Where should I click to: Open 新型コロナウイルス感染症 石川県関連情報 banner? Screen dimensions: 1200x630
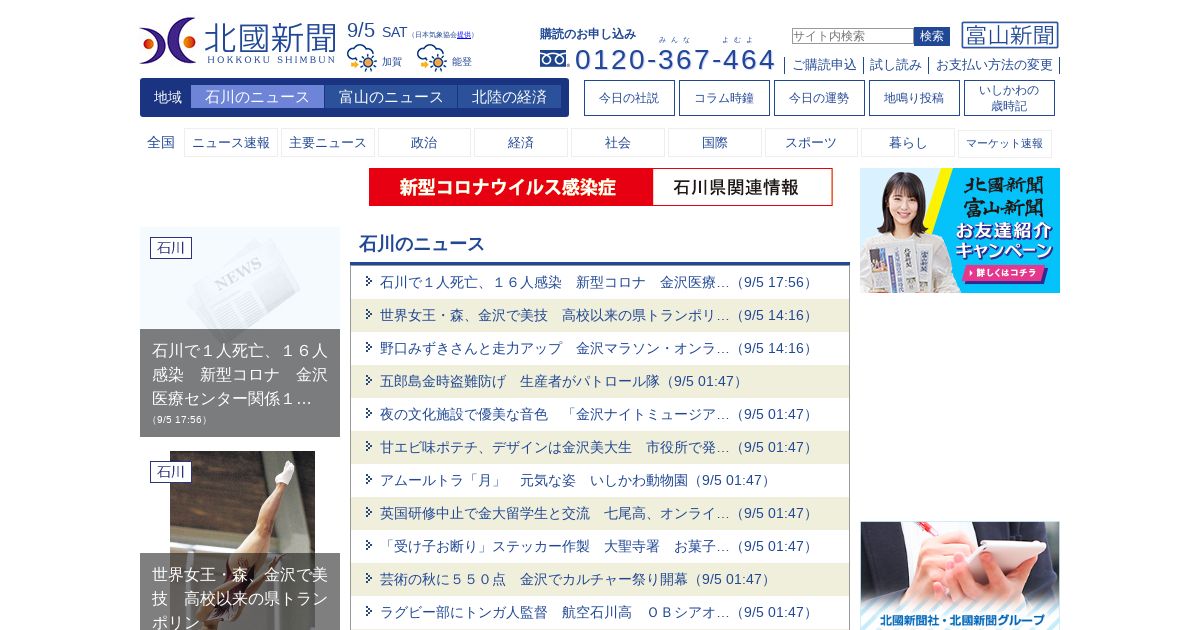[600, 187]
